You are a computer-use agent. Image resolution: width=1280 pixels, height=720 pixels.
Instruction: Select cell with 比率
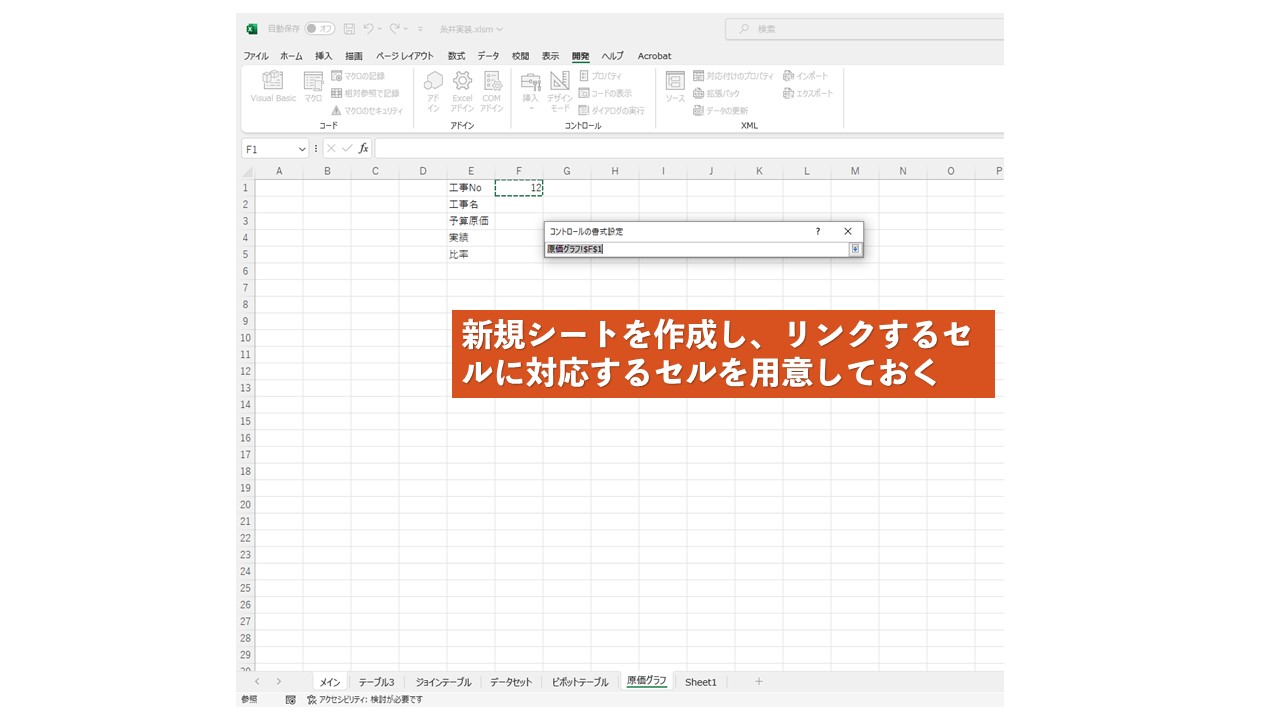(x=471, y=254)
